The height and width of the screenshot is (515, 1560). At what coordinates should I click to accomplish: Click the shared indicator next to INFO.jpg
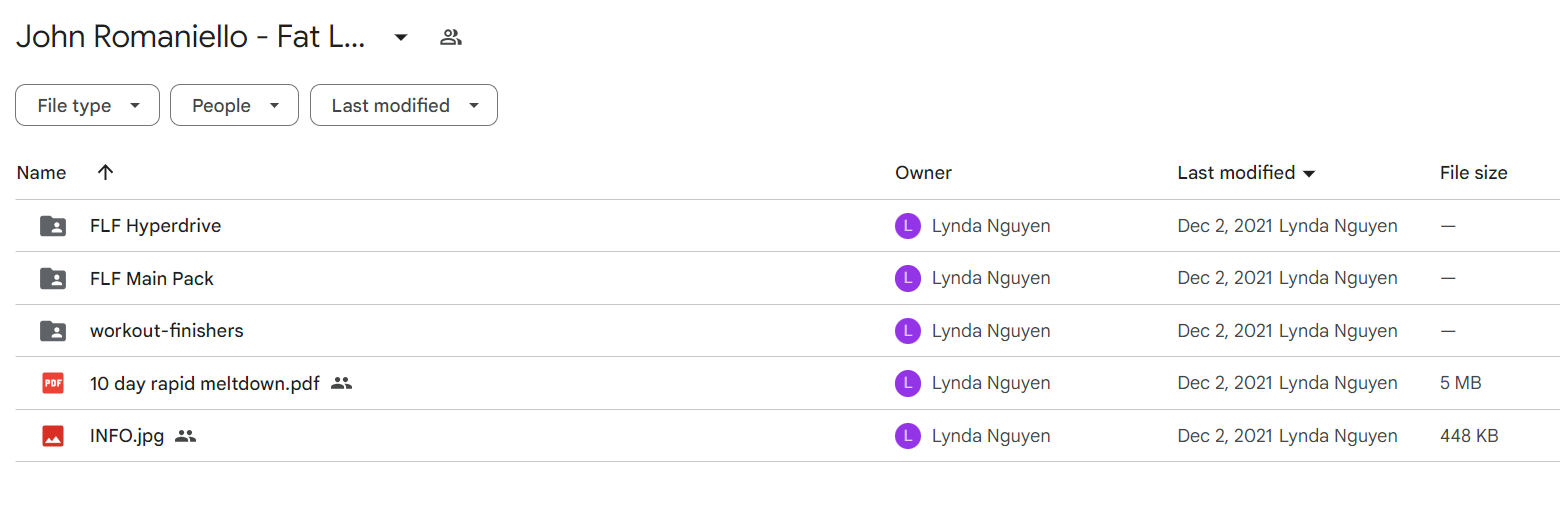pyautogui.click(x=185, y=436)
